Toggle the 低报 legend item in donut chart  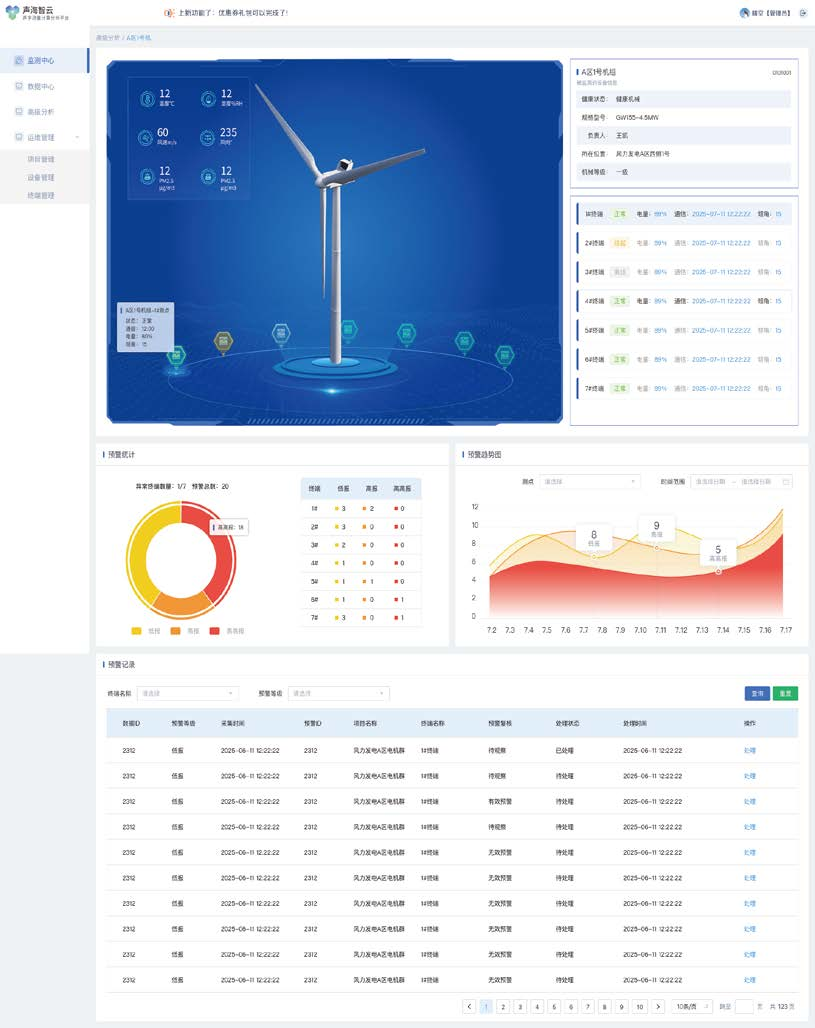coord(145,631)
